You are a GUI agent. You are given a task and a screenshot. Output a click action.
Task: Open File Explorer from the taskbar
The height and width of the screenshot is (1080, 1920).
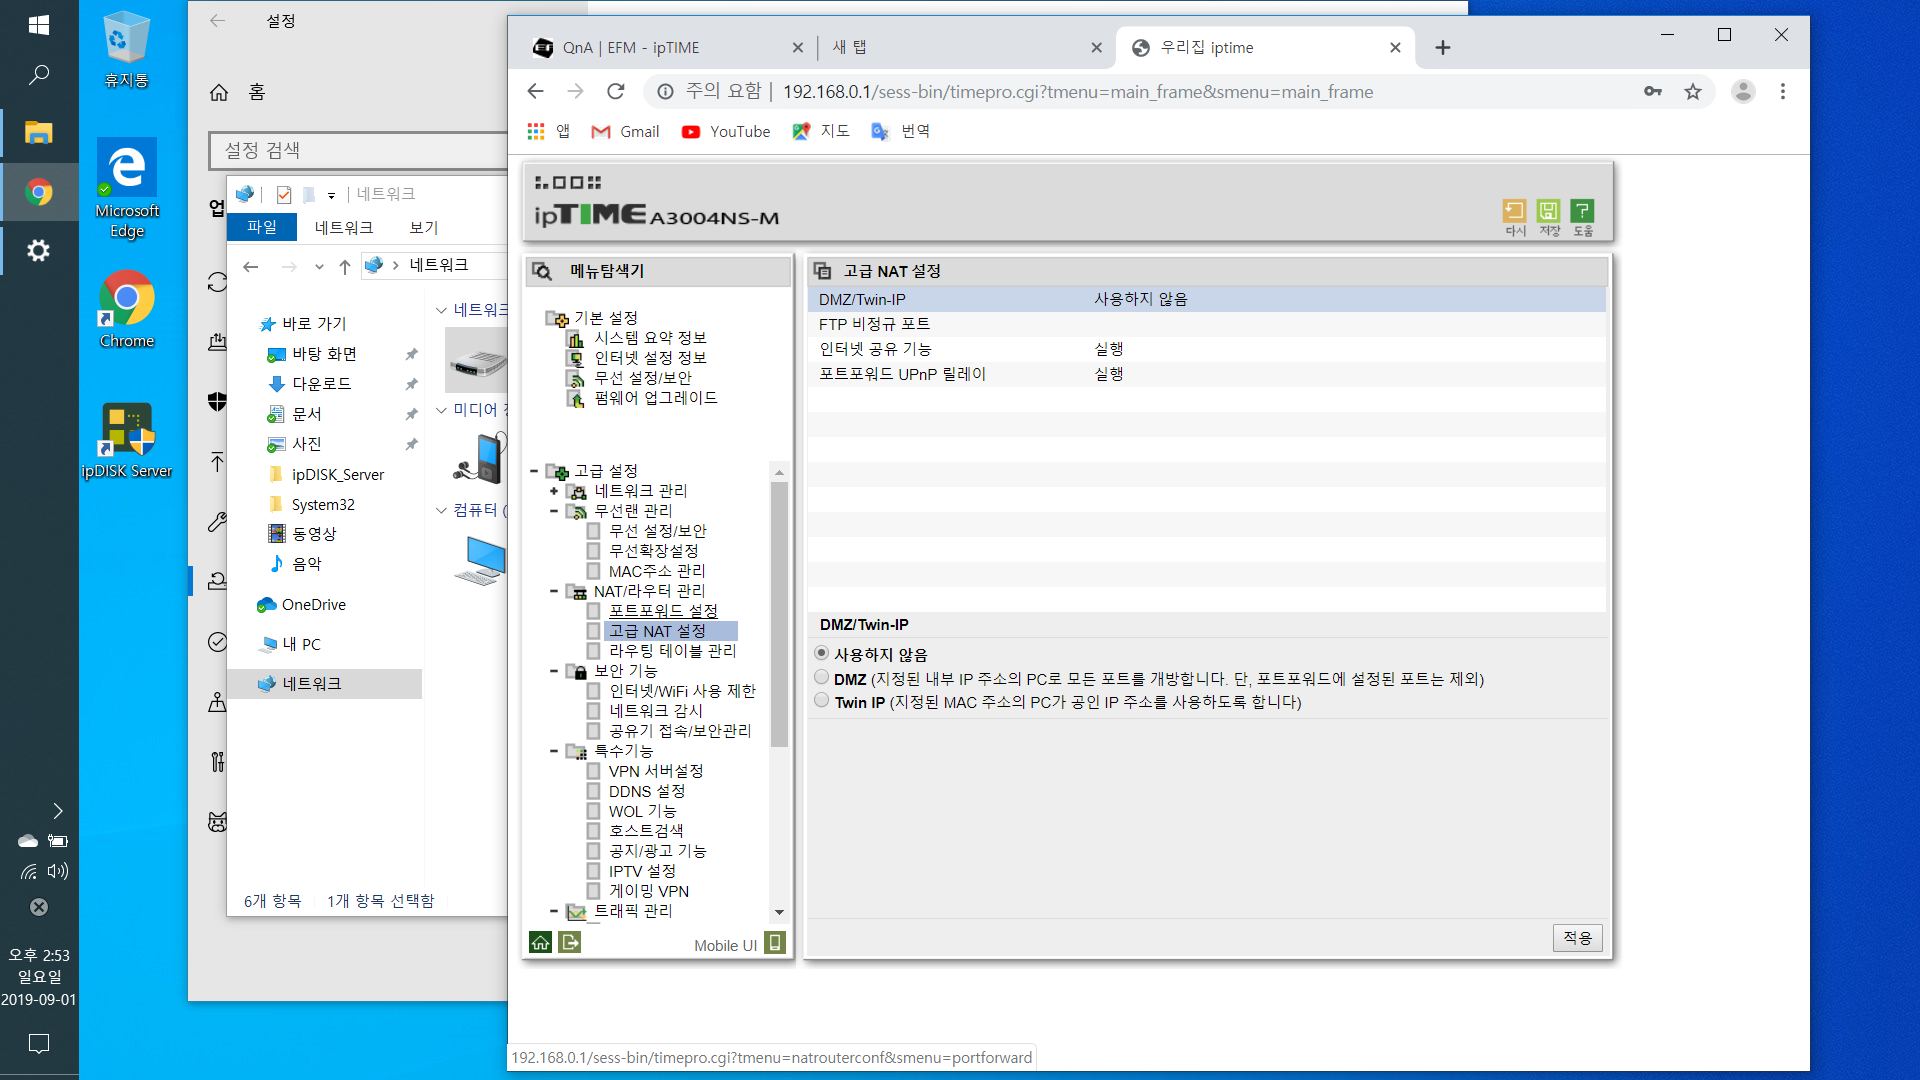[39, 133]
